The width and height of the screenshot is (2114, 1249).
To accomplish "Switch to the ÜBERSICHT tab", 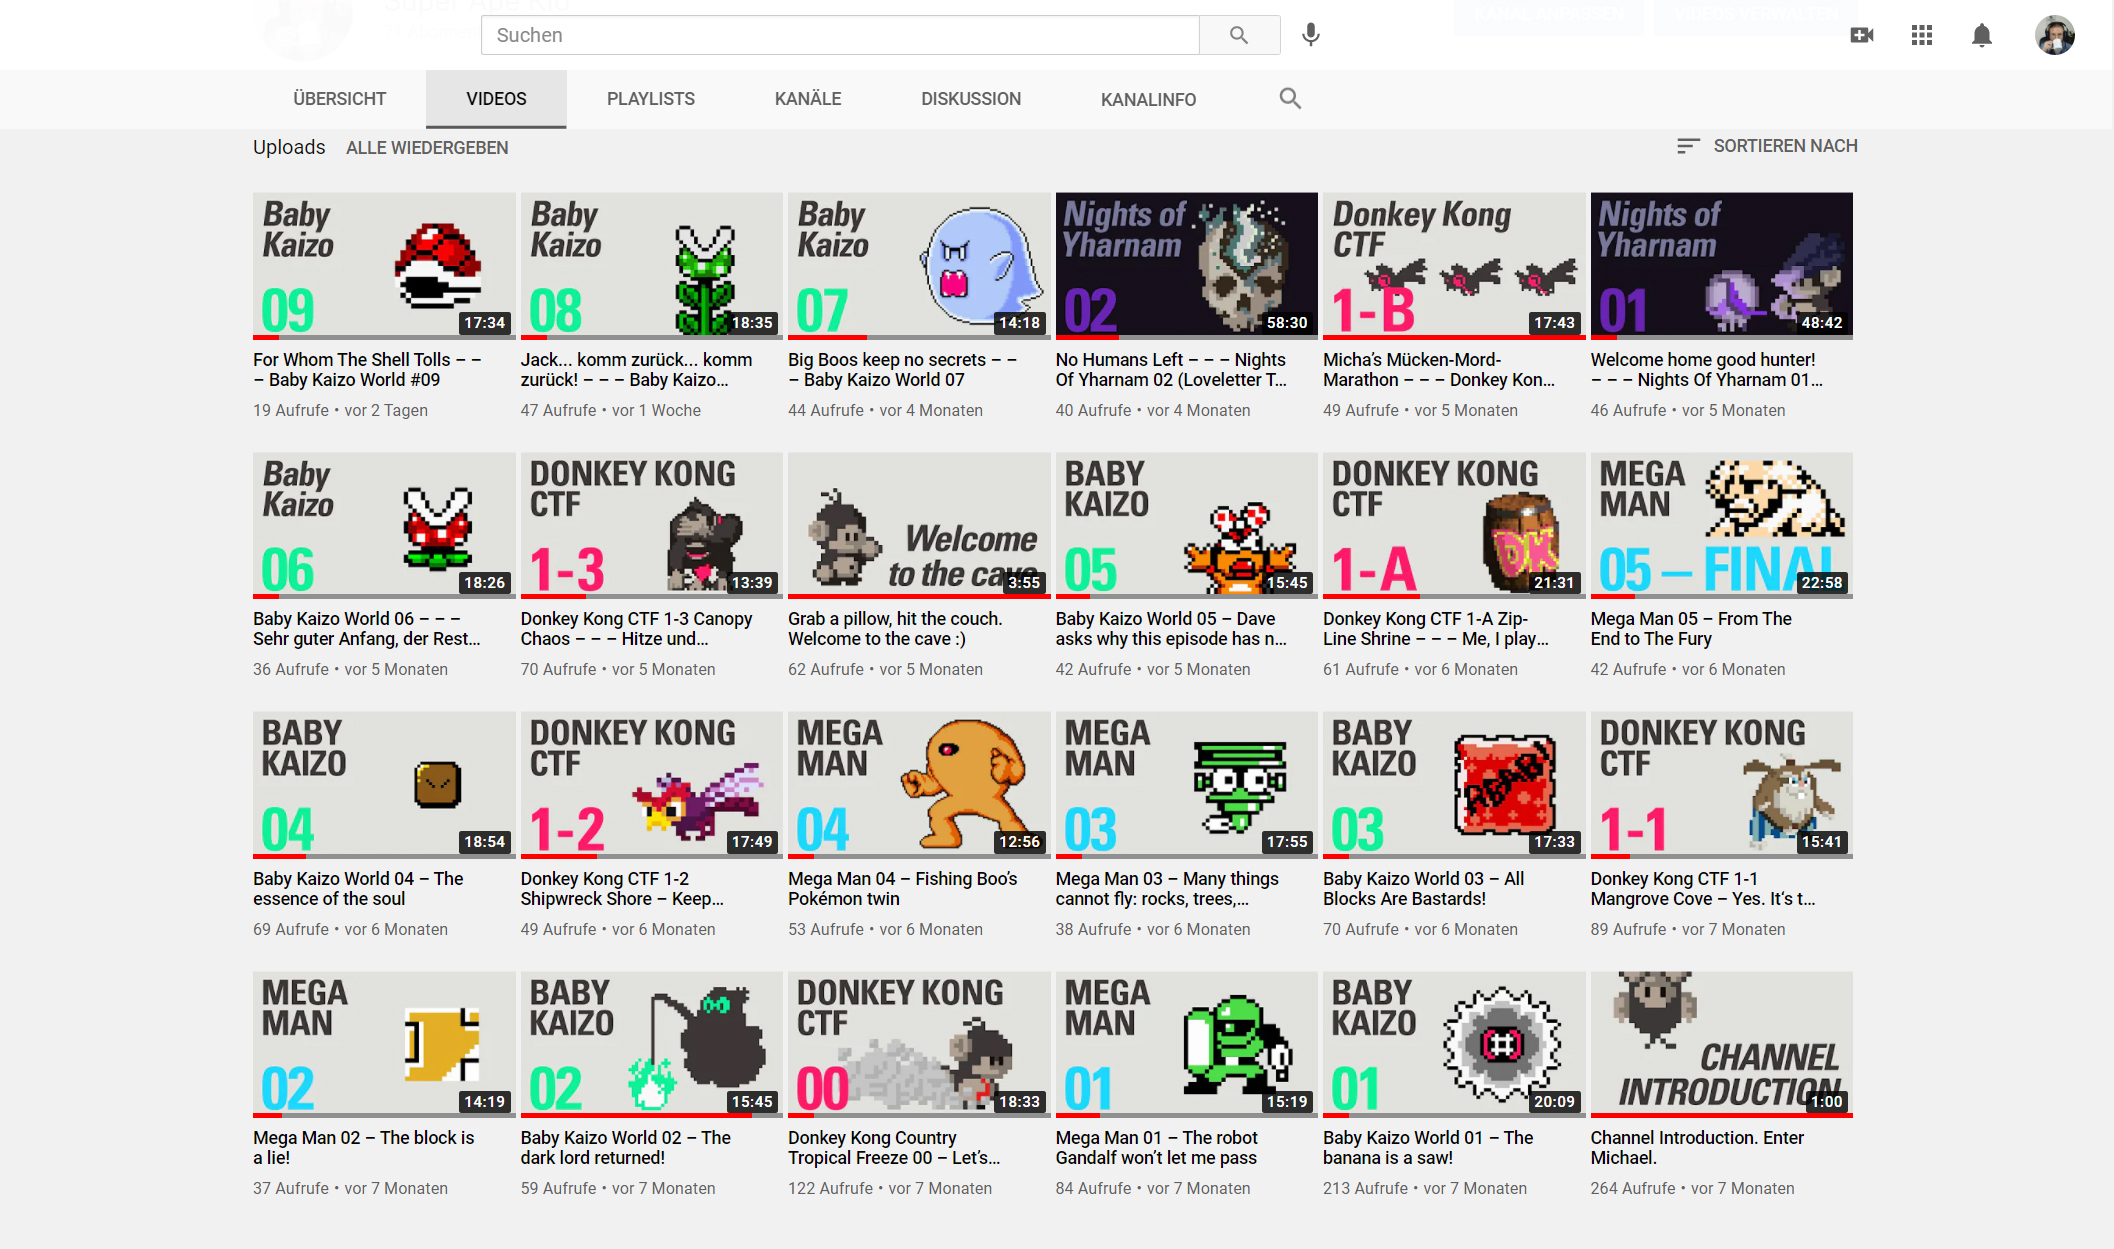I will (x=339, y=99).
